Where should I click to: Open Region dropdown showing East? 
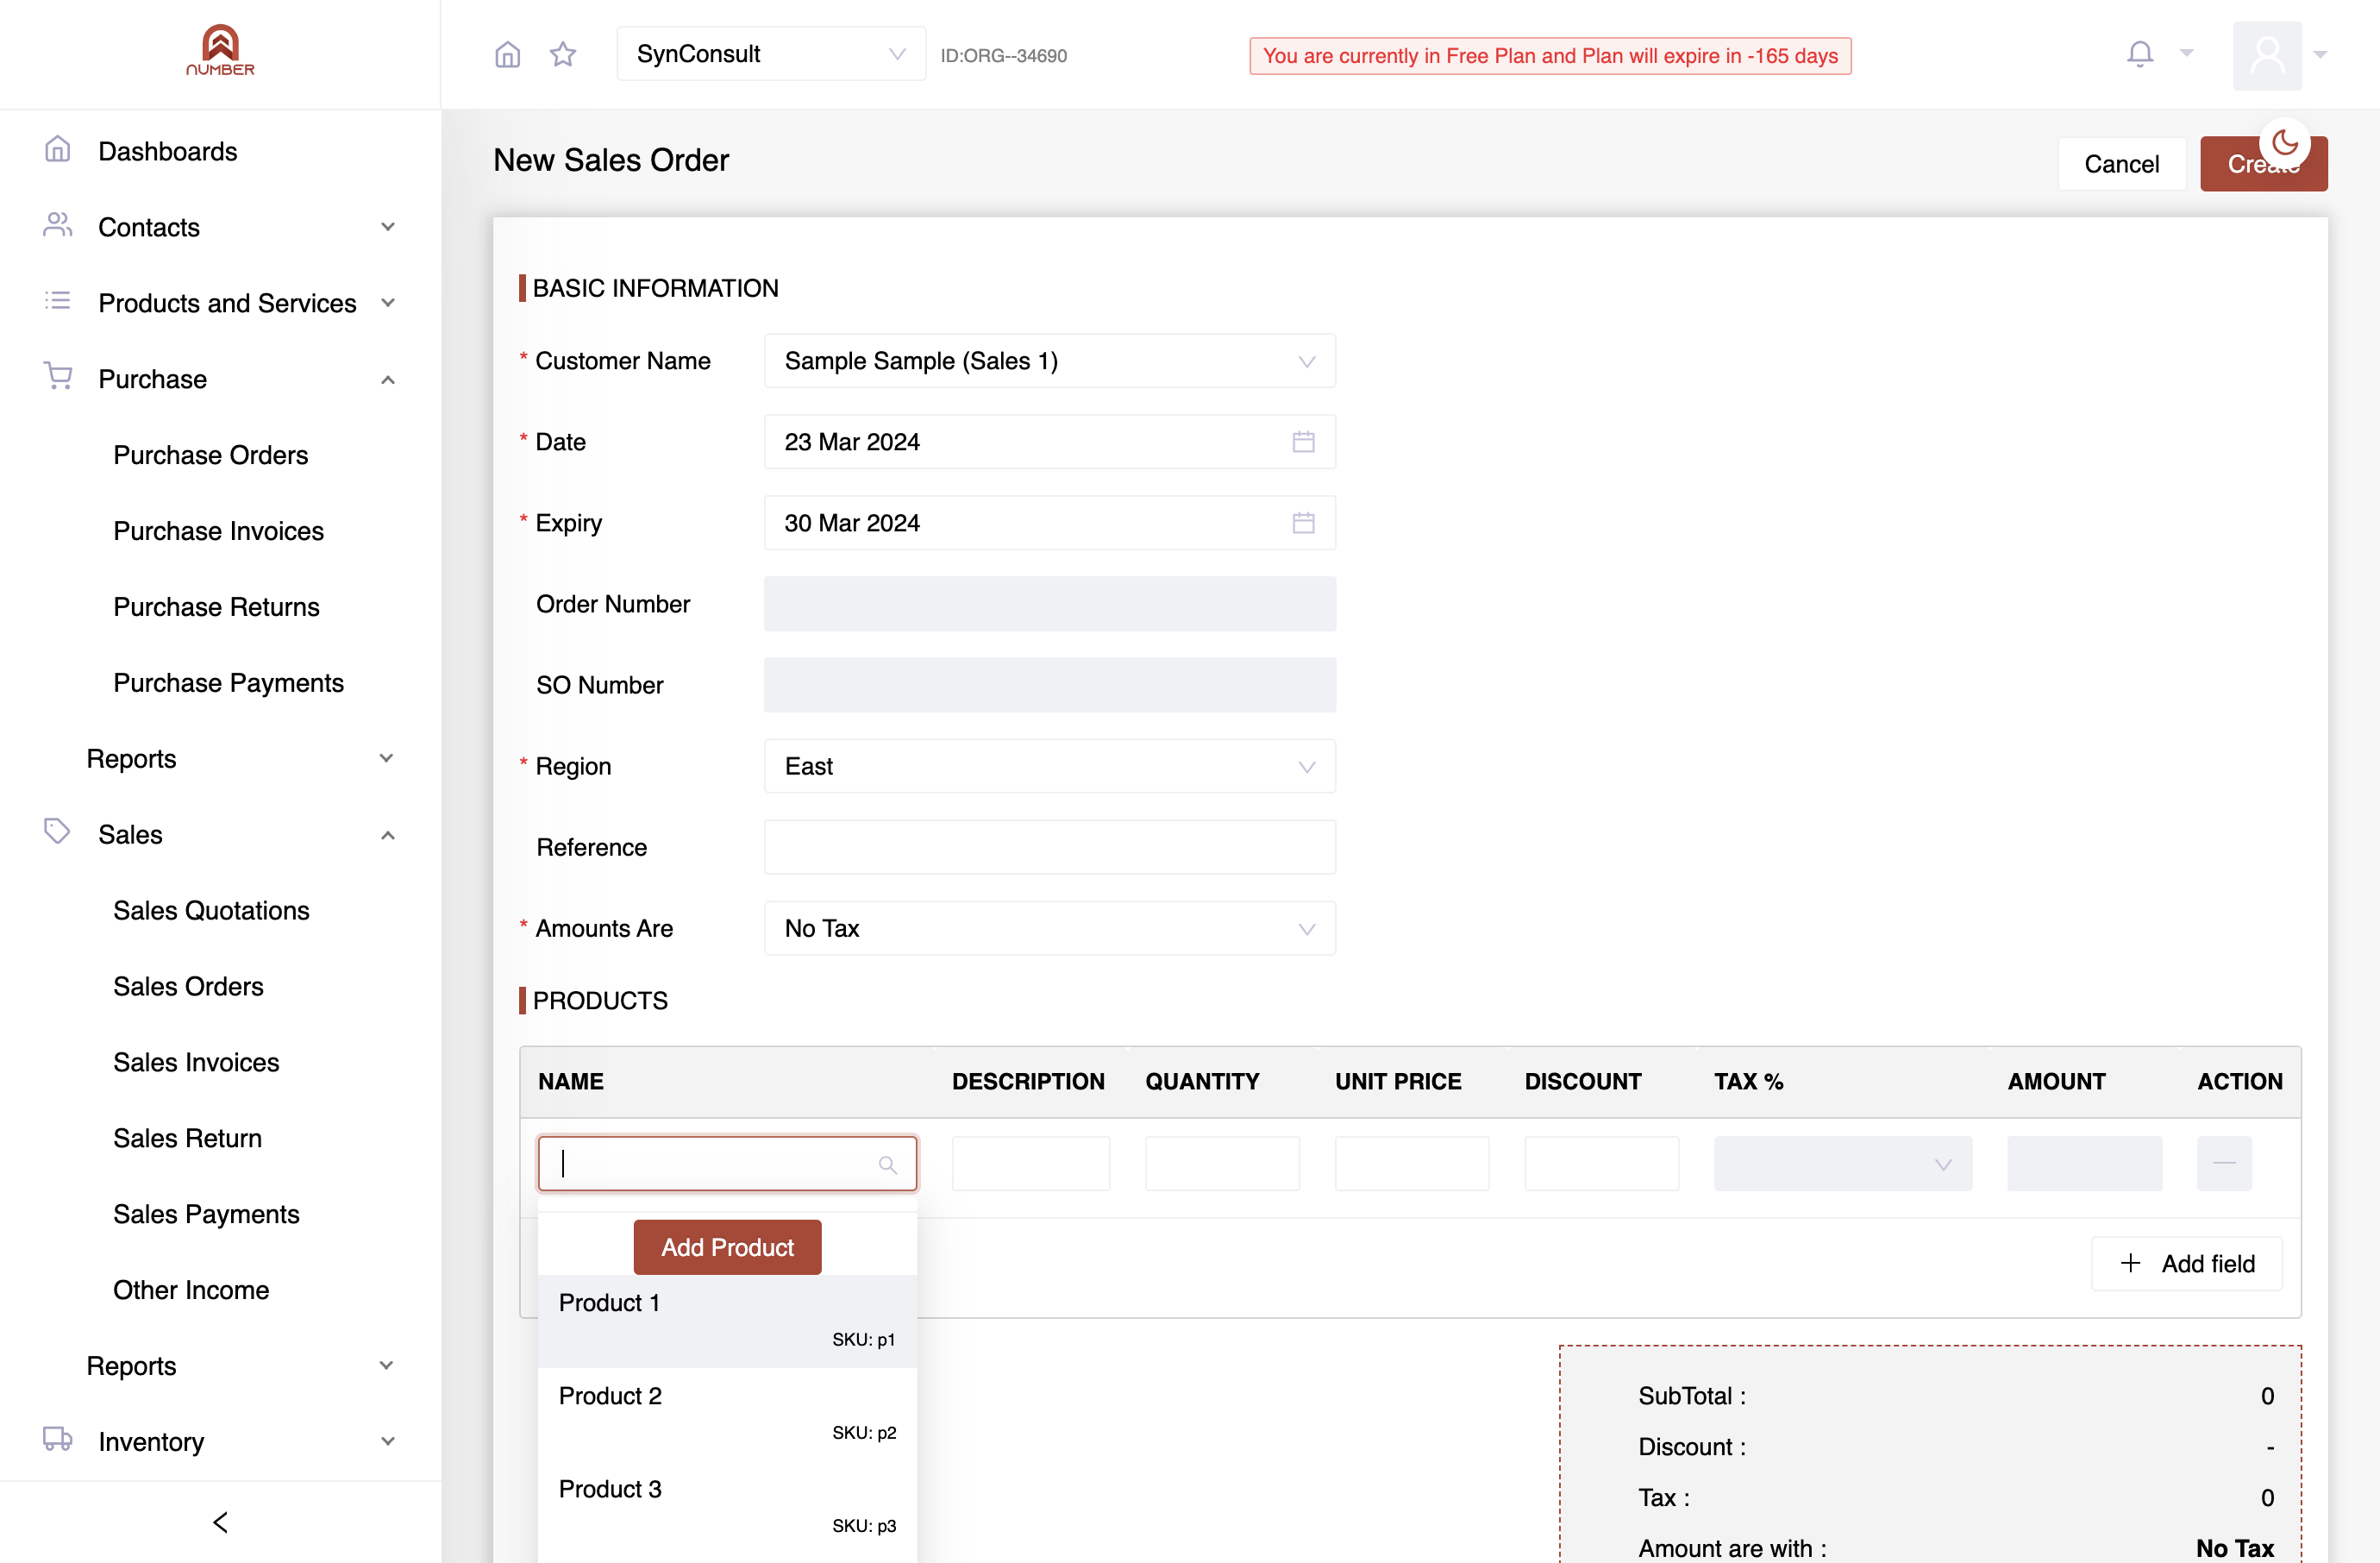(x=1049, y=766)
